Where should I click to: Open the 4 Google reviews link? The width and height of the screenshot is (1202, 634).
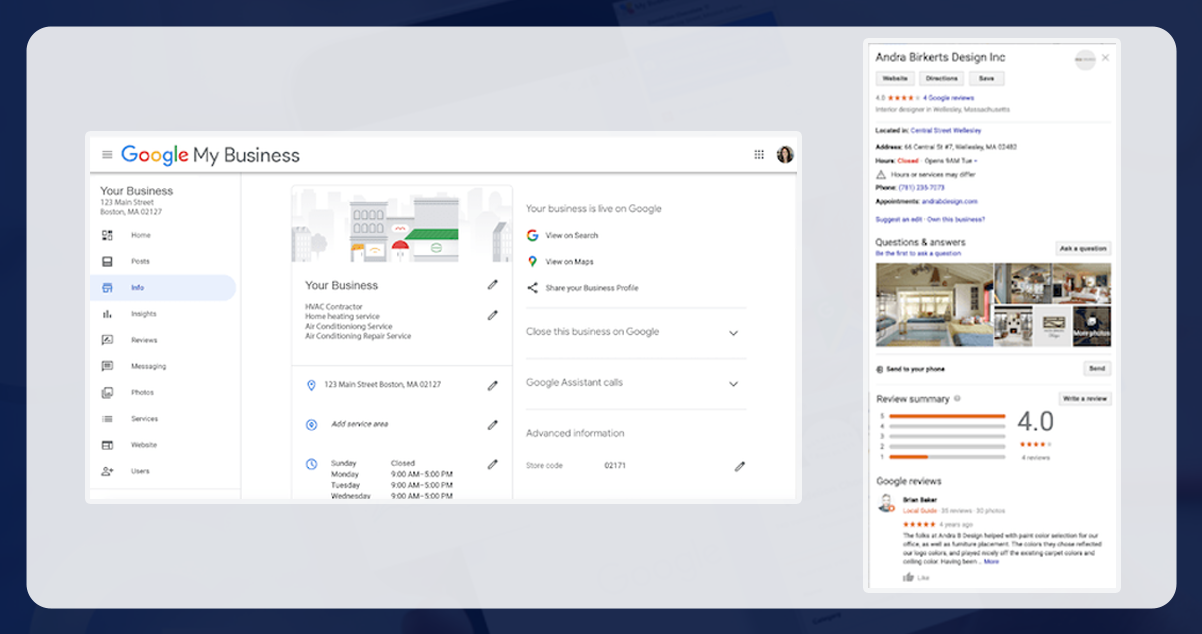(x=948, y=98)
